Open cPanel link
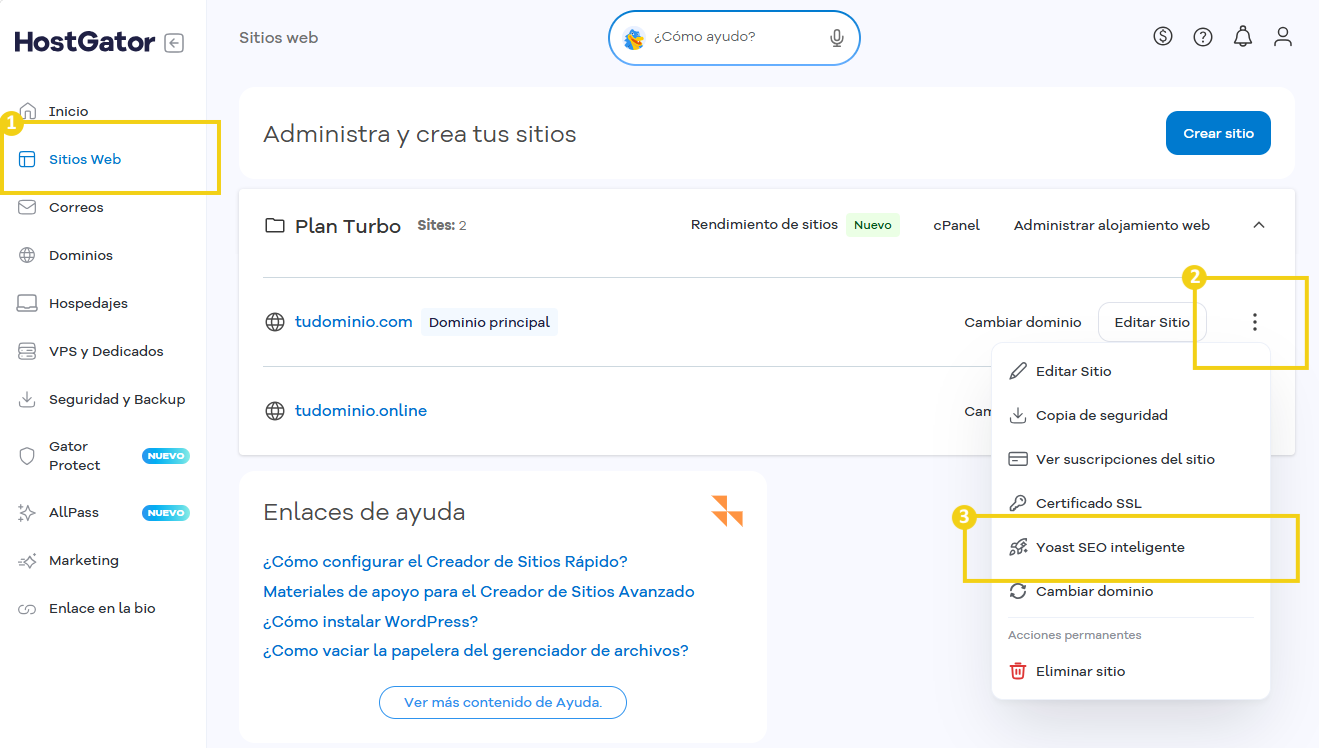The width and height of the screenshot is (1319, 748). tap(957, 225)
